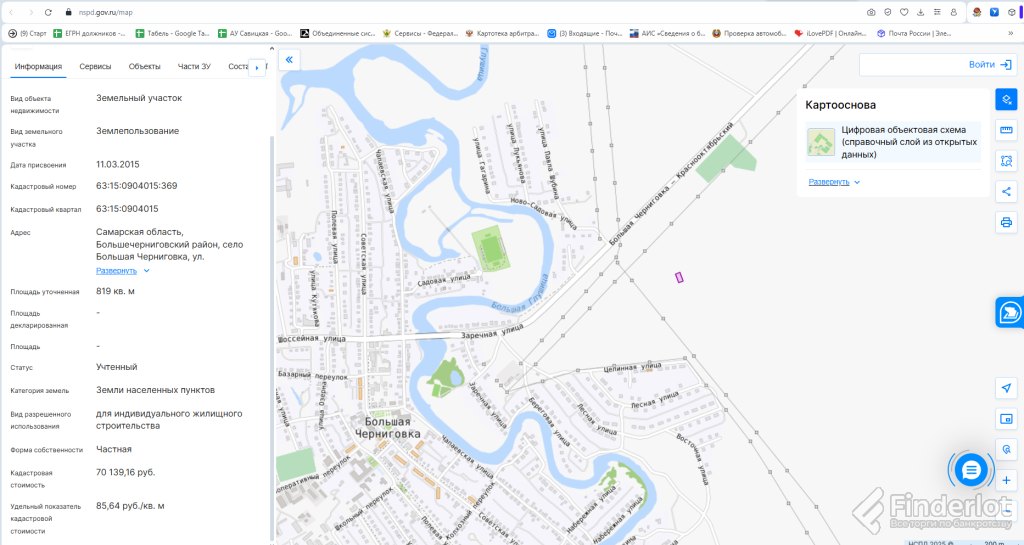Zoom in with the plus button
This screenshot has width=1024, height=545.
(1006, 480)
